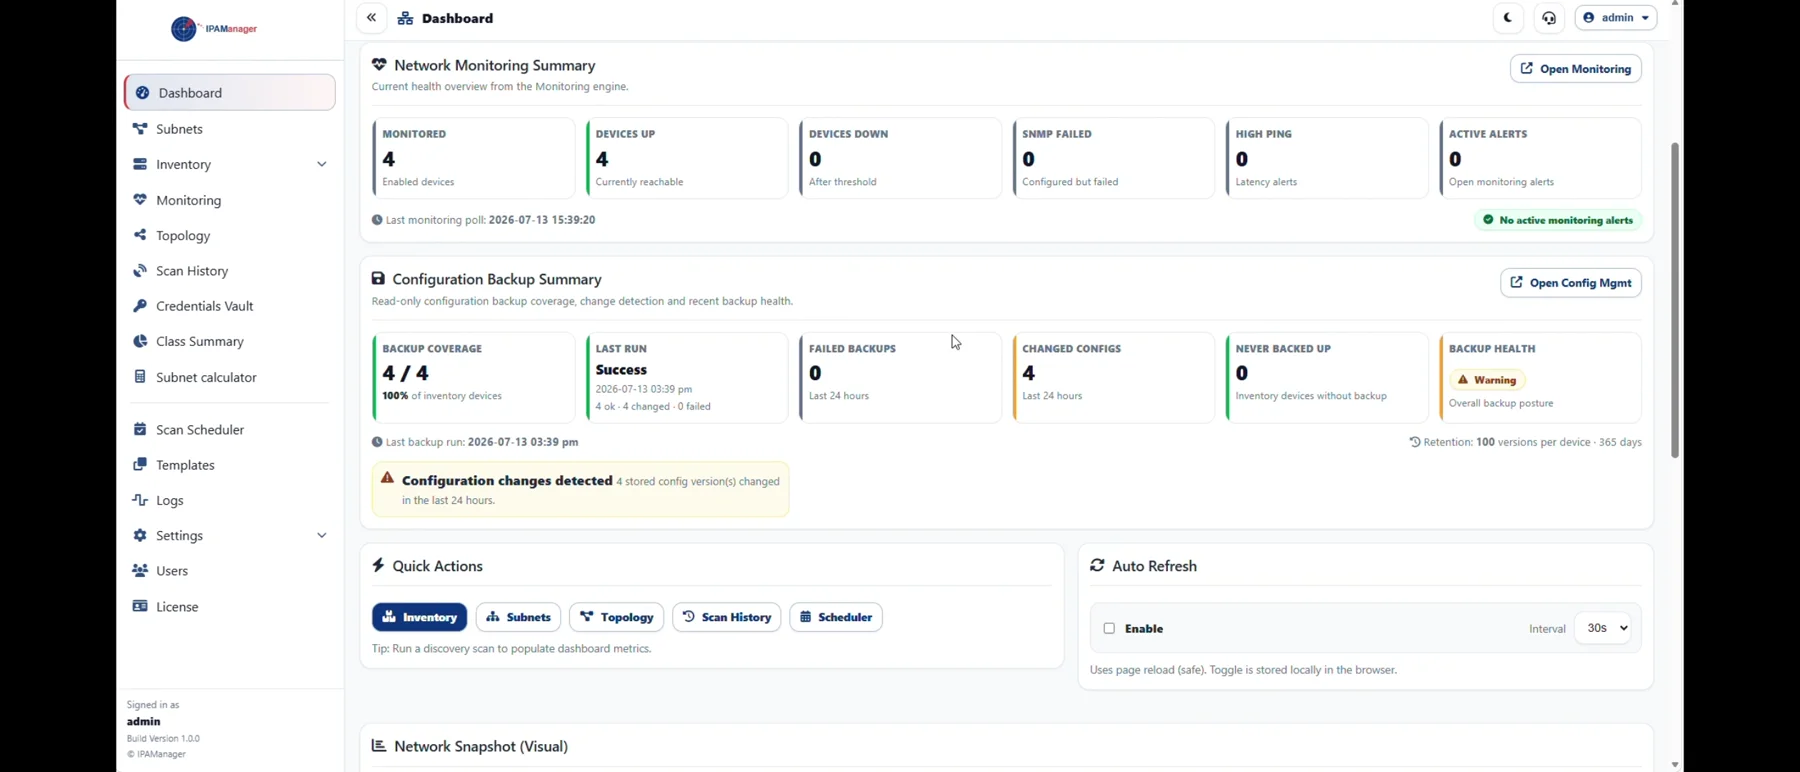Click the Quick Actions lightning icon

pos(378,565)
